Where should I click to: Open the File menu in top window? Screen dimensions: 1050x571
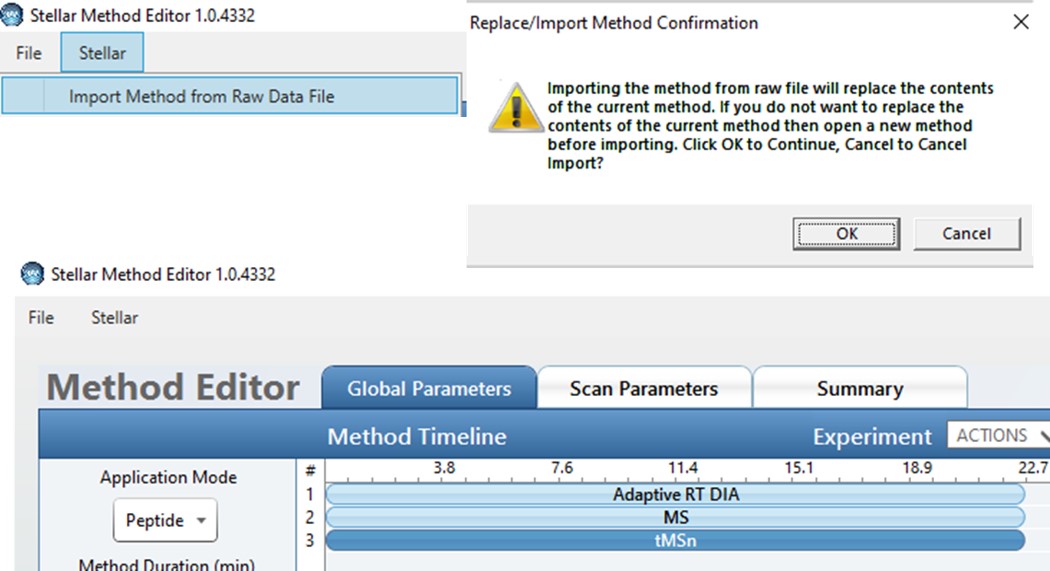[x=28, y=53]
